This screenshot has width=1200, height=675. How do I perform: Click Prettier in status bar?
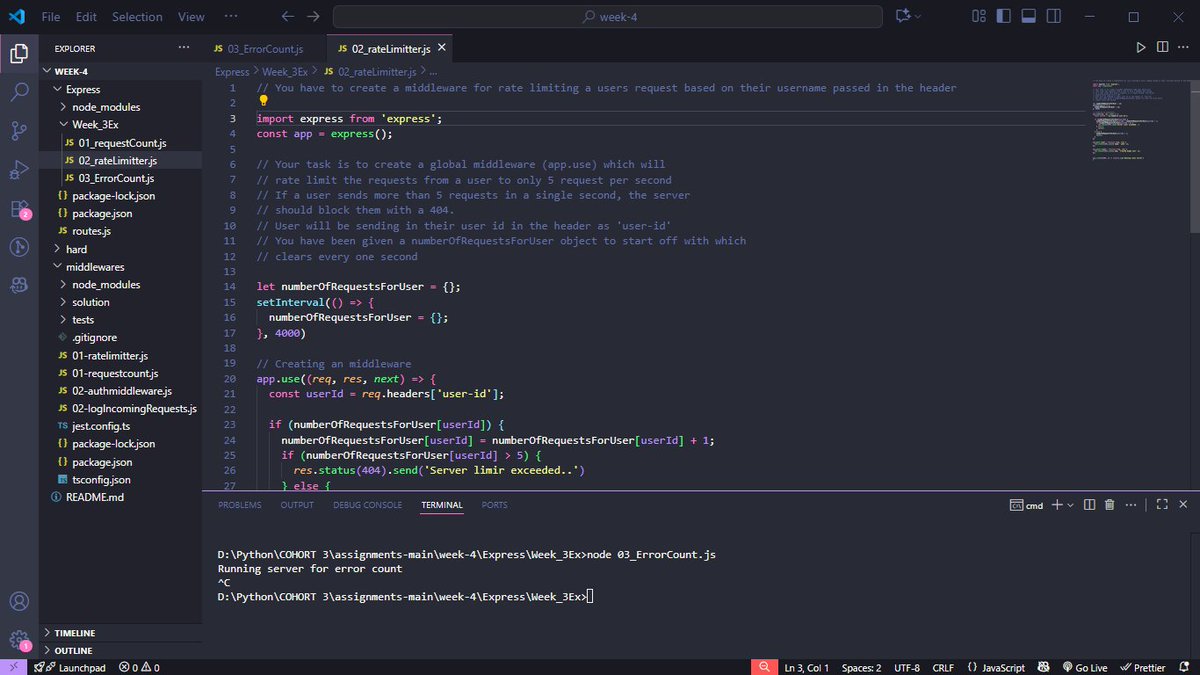[1143, 667]
